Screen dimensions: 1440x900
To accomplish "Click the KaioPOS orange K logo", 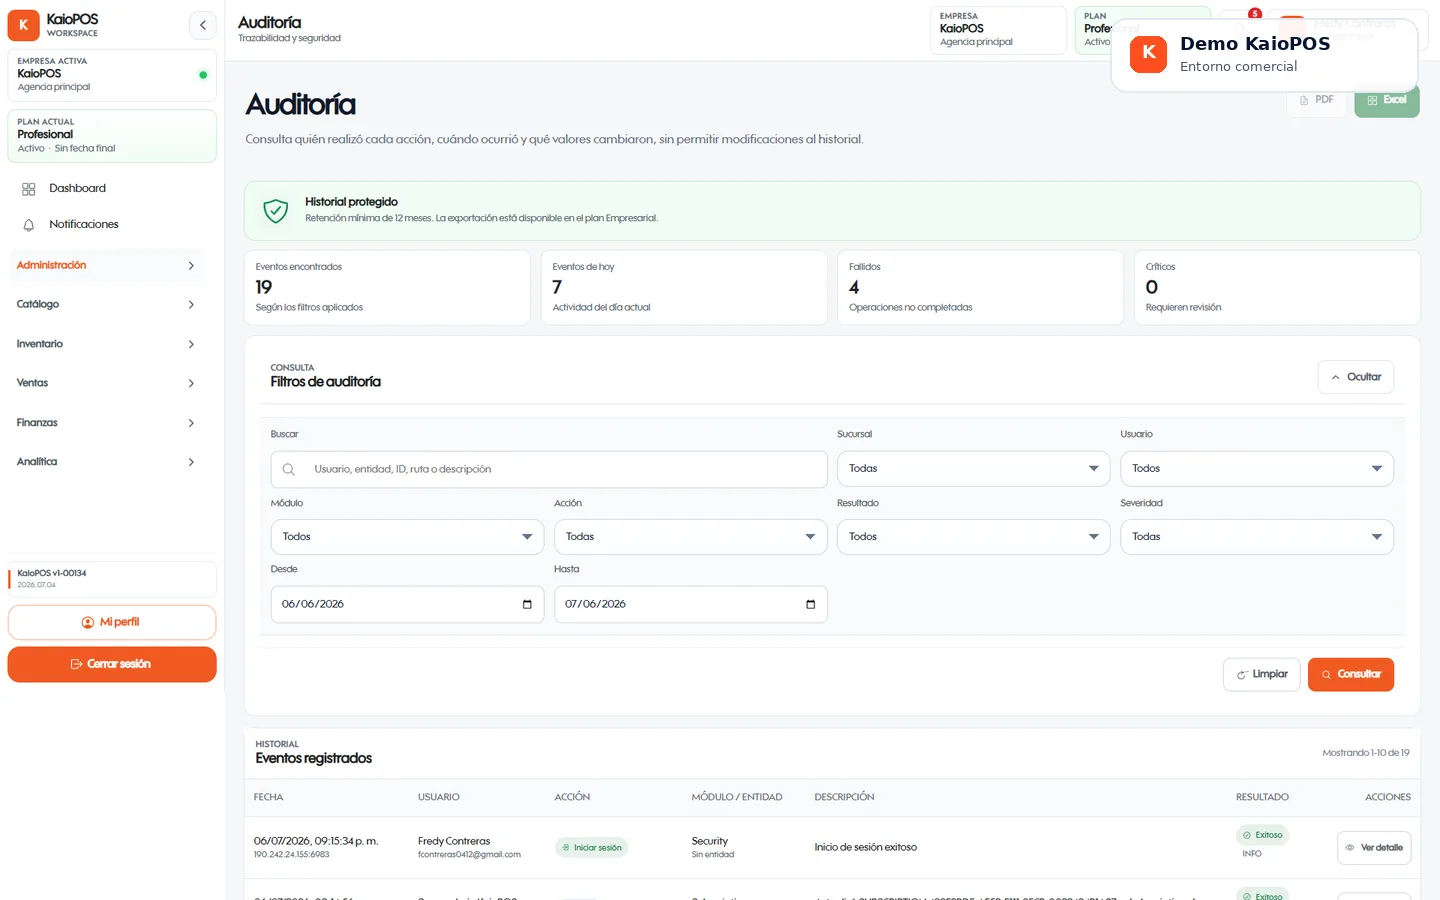I will (24, 25).
